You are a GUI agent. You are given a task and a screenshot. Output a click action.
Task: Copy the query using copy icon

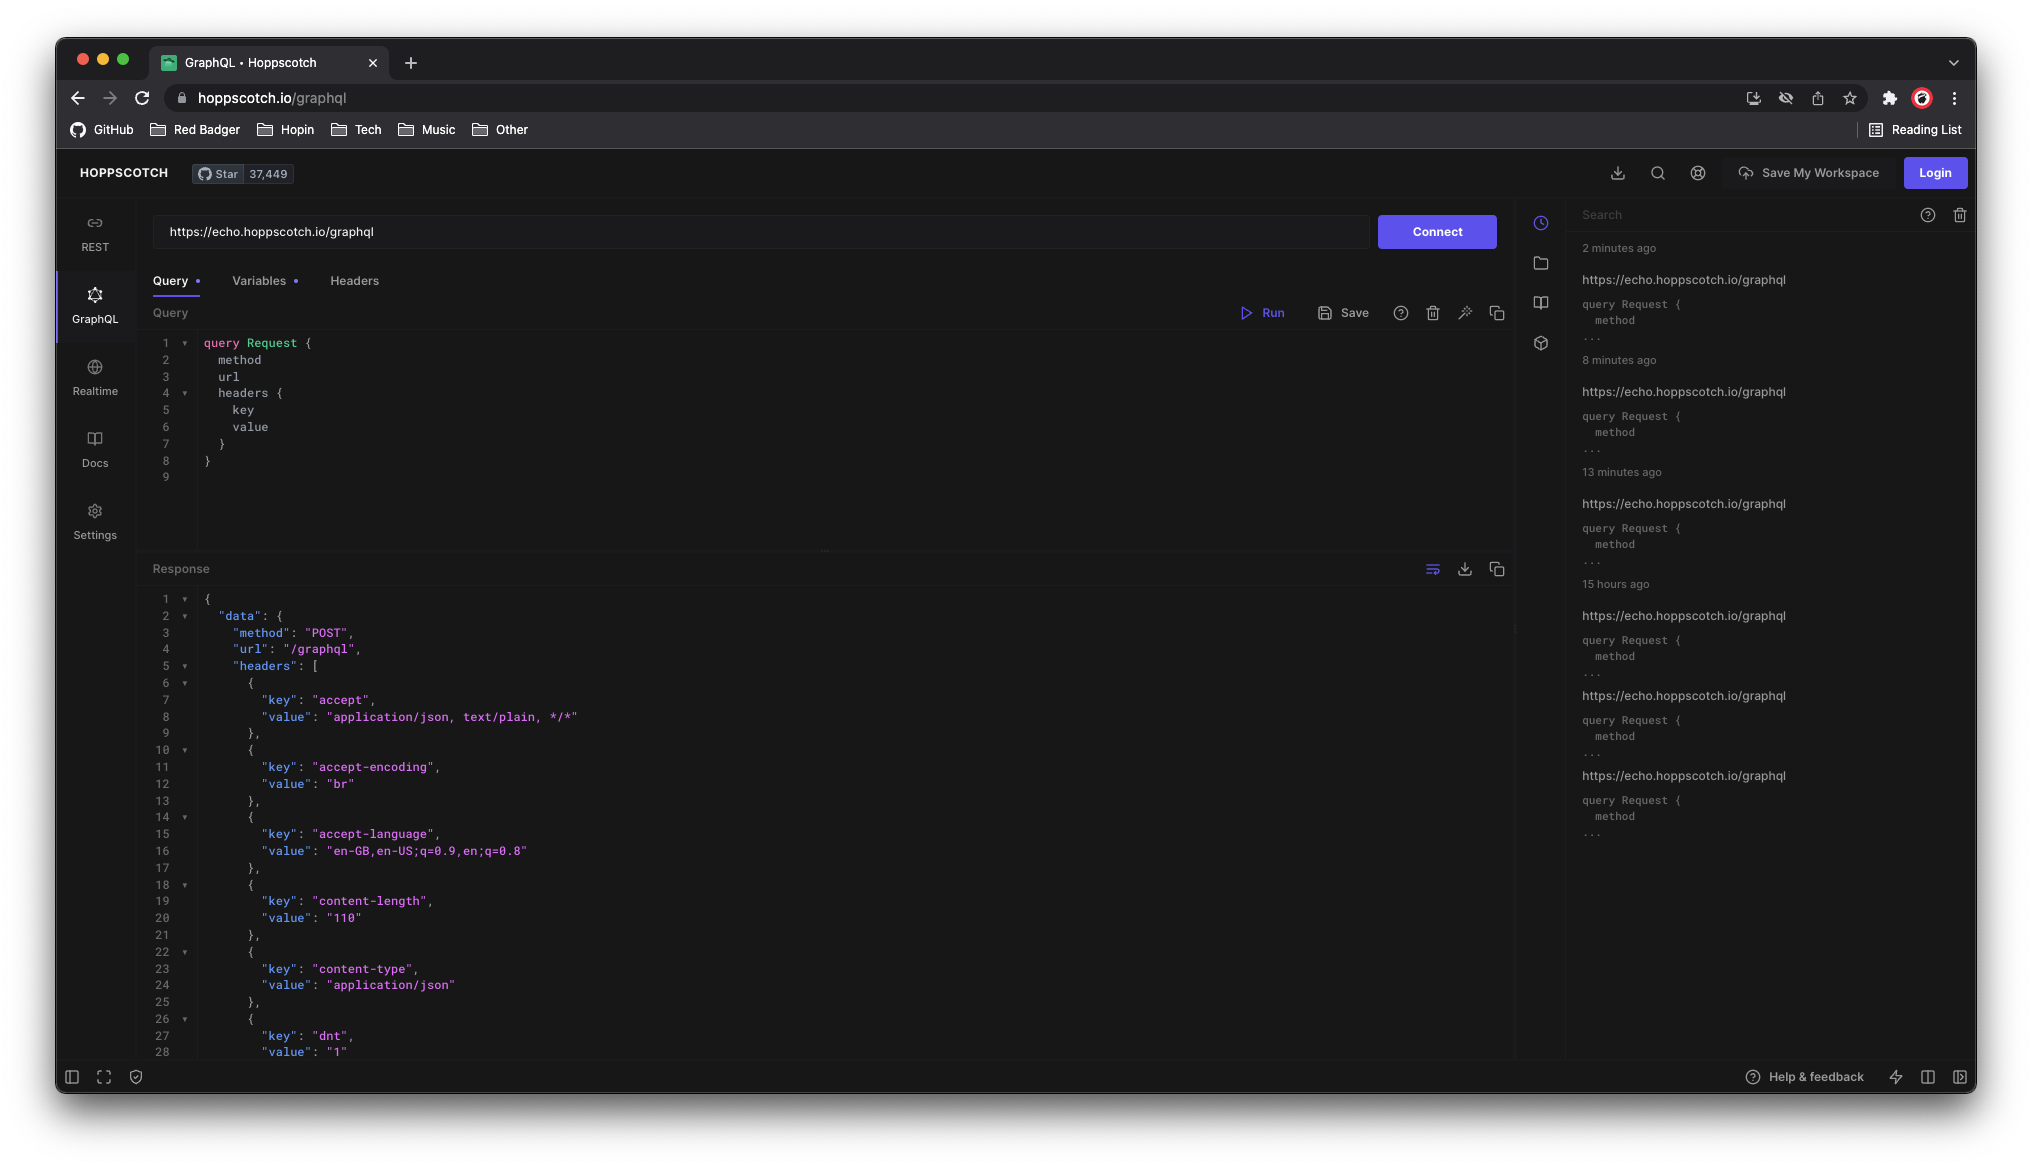(x=1497, y=313)
